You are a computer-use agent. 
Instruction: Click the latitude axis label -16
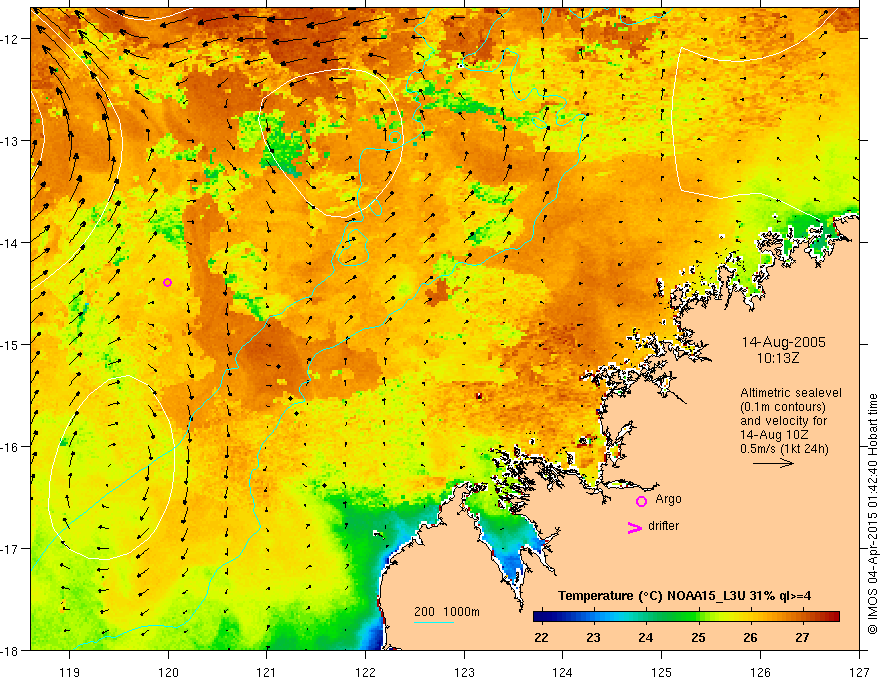point(12,447)
